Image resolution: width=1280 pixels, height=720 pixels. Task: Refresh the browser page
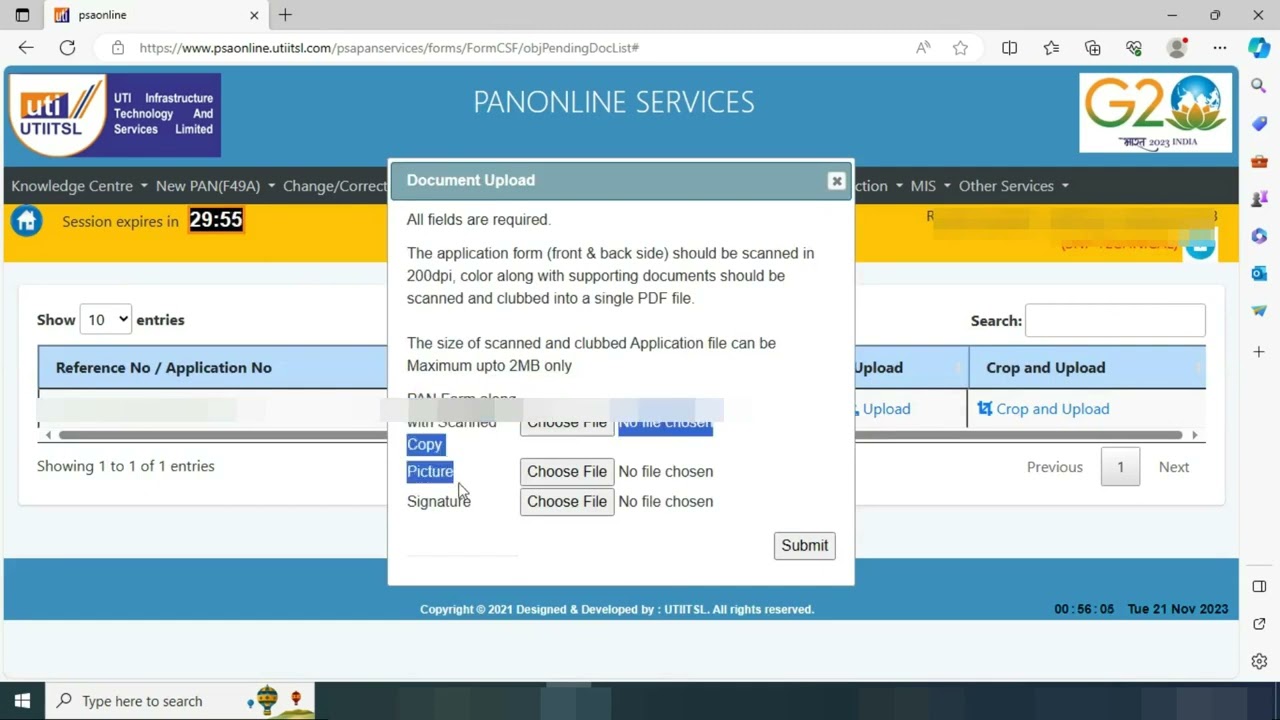pos(67,47)
